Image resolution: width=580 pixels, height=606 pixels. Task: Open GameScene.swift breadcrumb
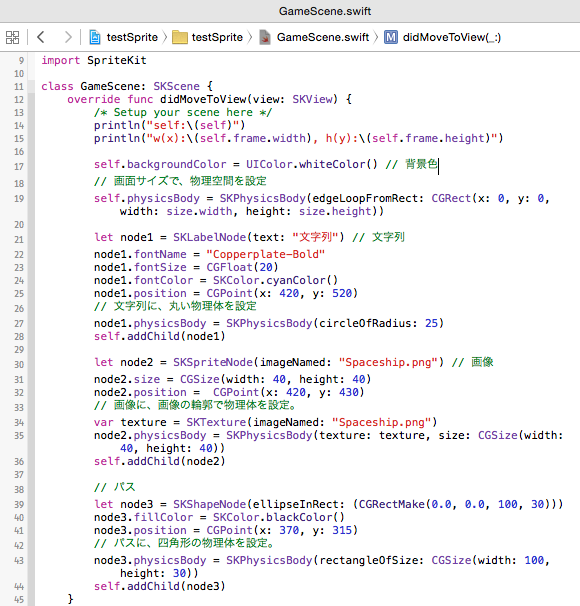[323, 37]
